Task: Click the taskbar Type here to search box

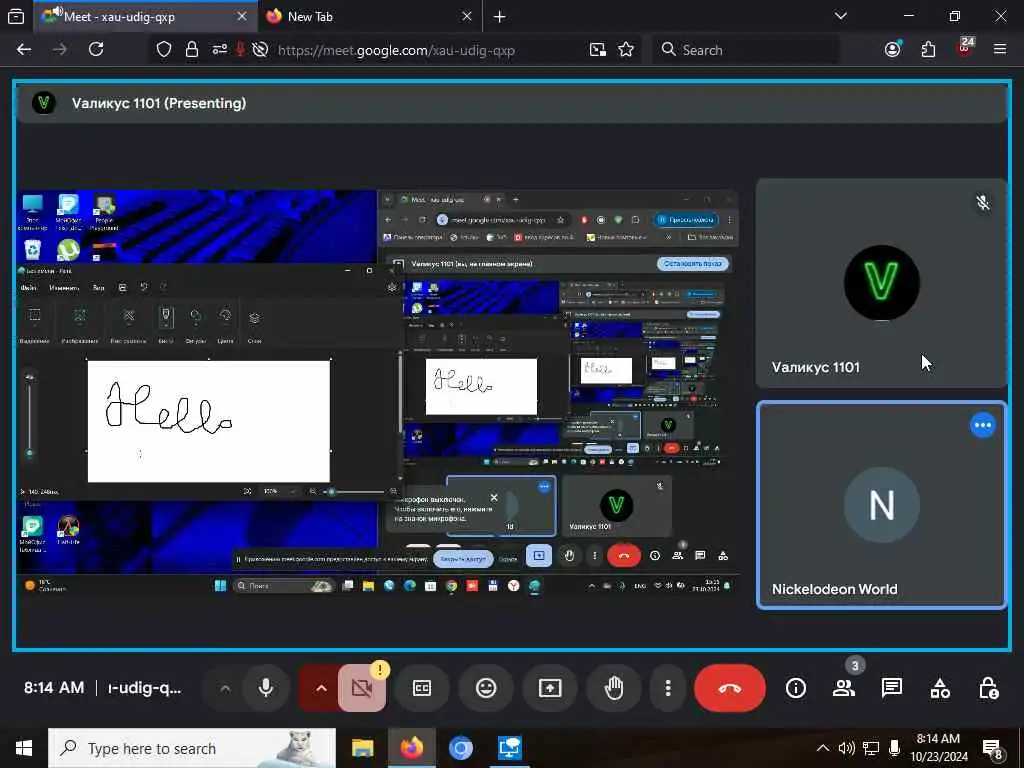Action: click(192, 748)
